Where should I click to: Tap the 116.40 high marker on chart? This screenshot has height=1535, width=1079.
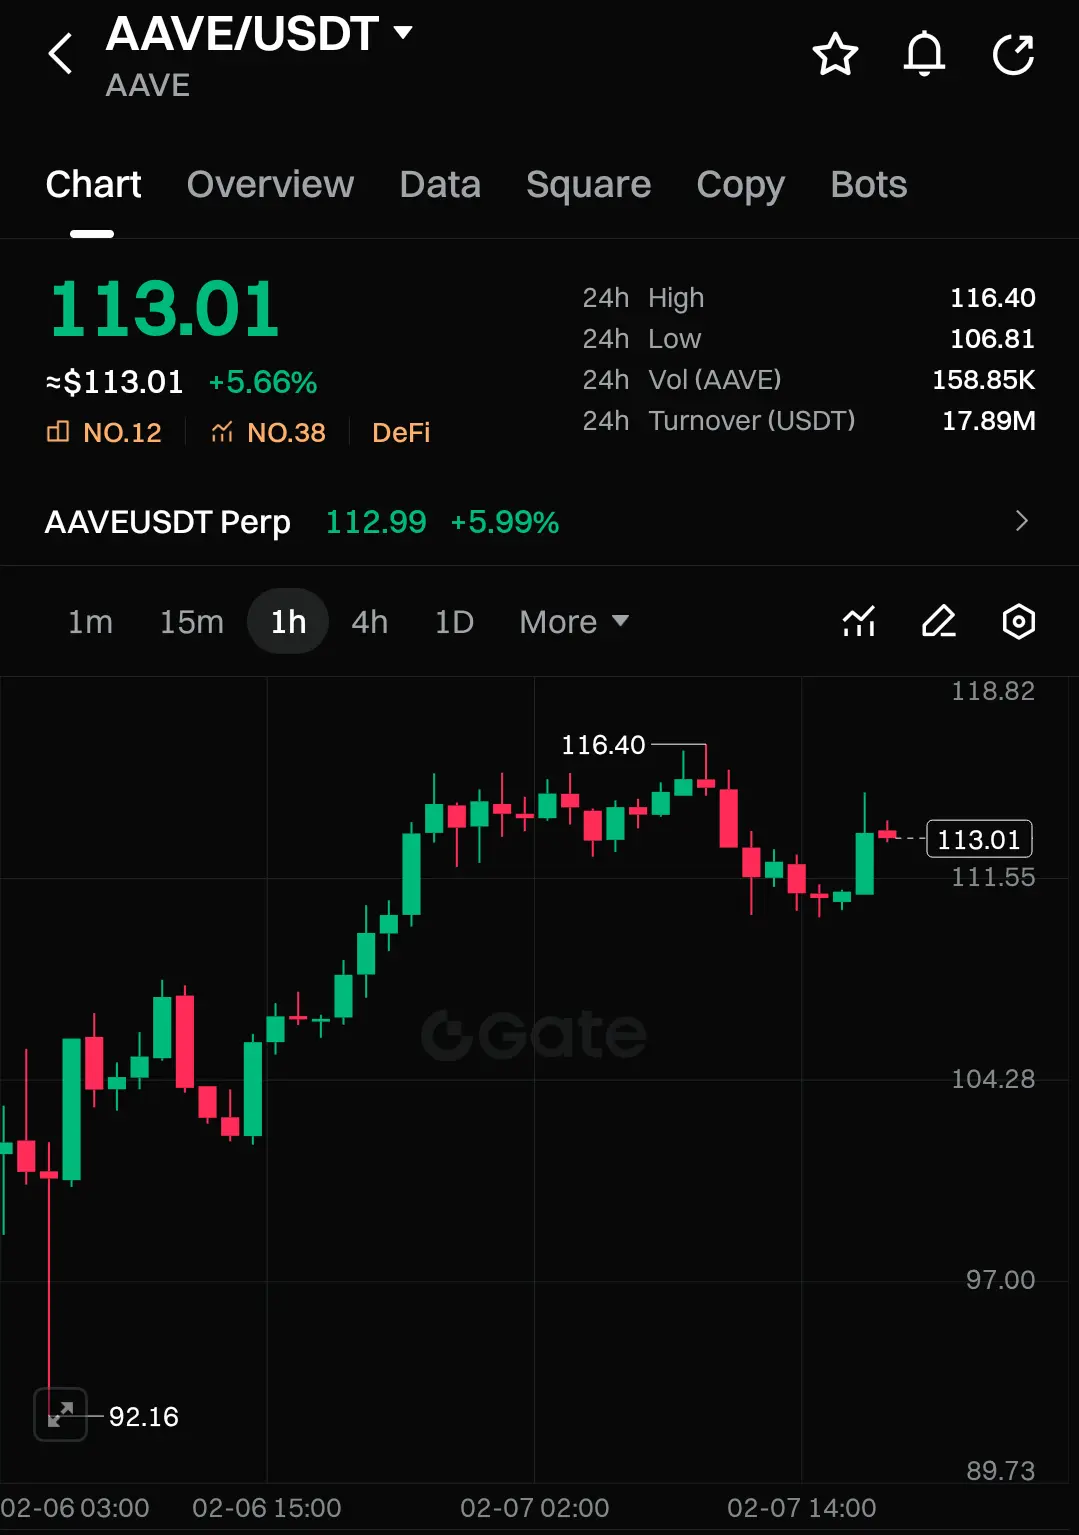tap(603, 745)
